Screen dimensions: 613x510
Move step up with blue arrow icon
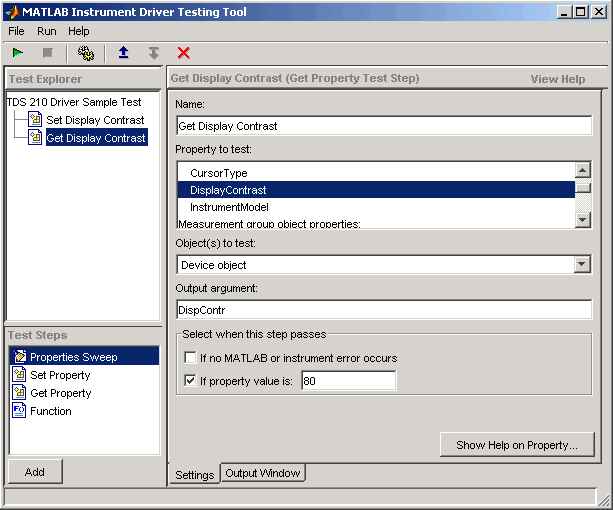124,52
